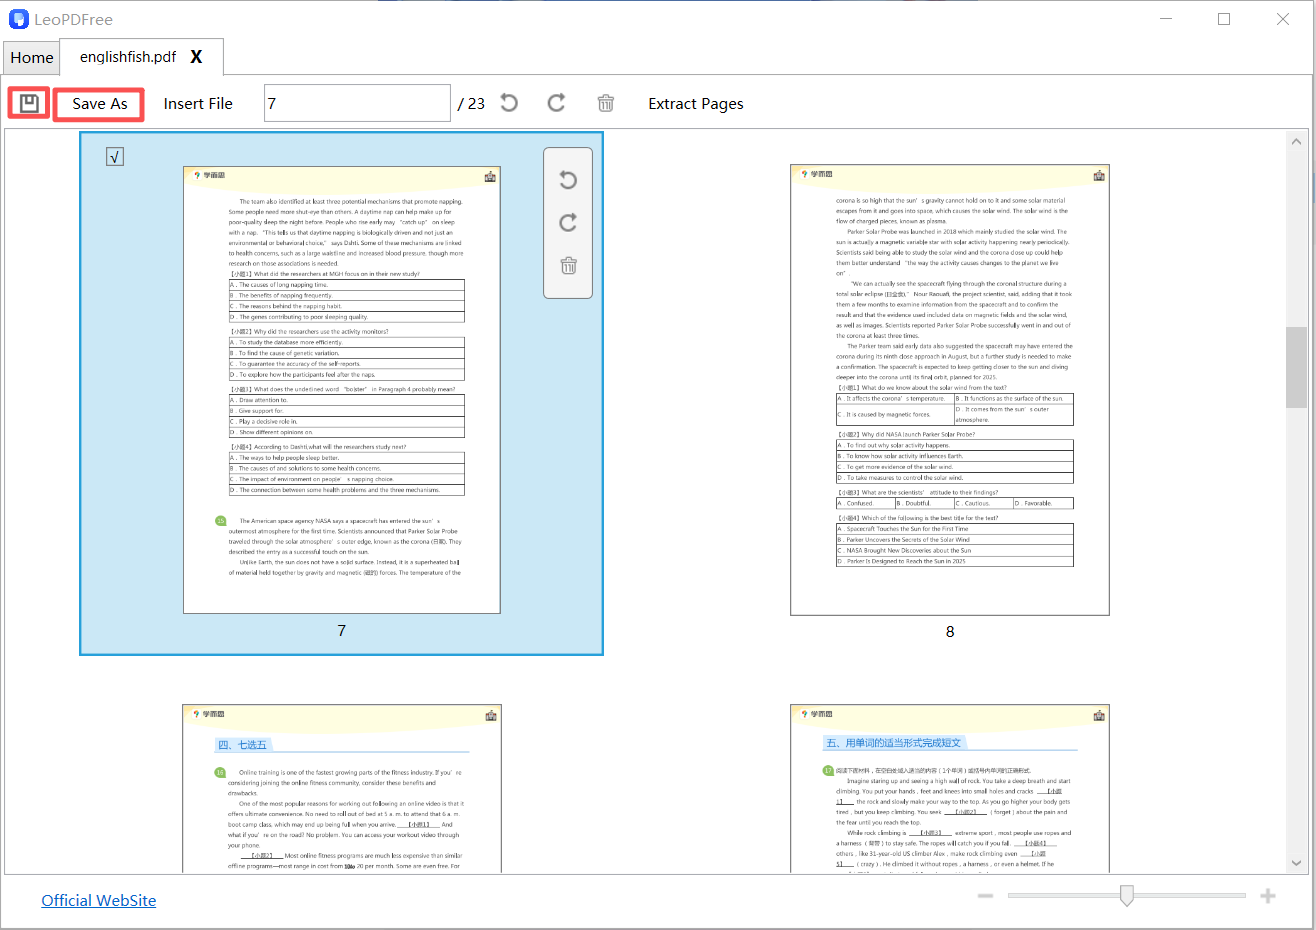Open the Official WebSite link

click(98, 900)
